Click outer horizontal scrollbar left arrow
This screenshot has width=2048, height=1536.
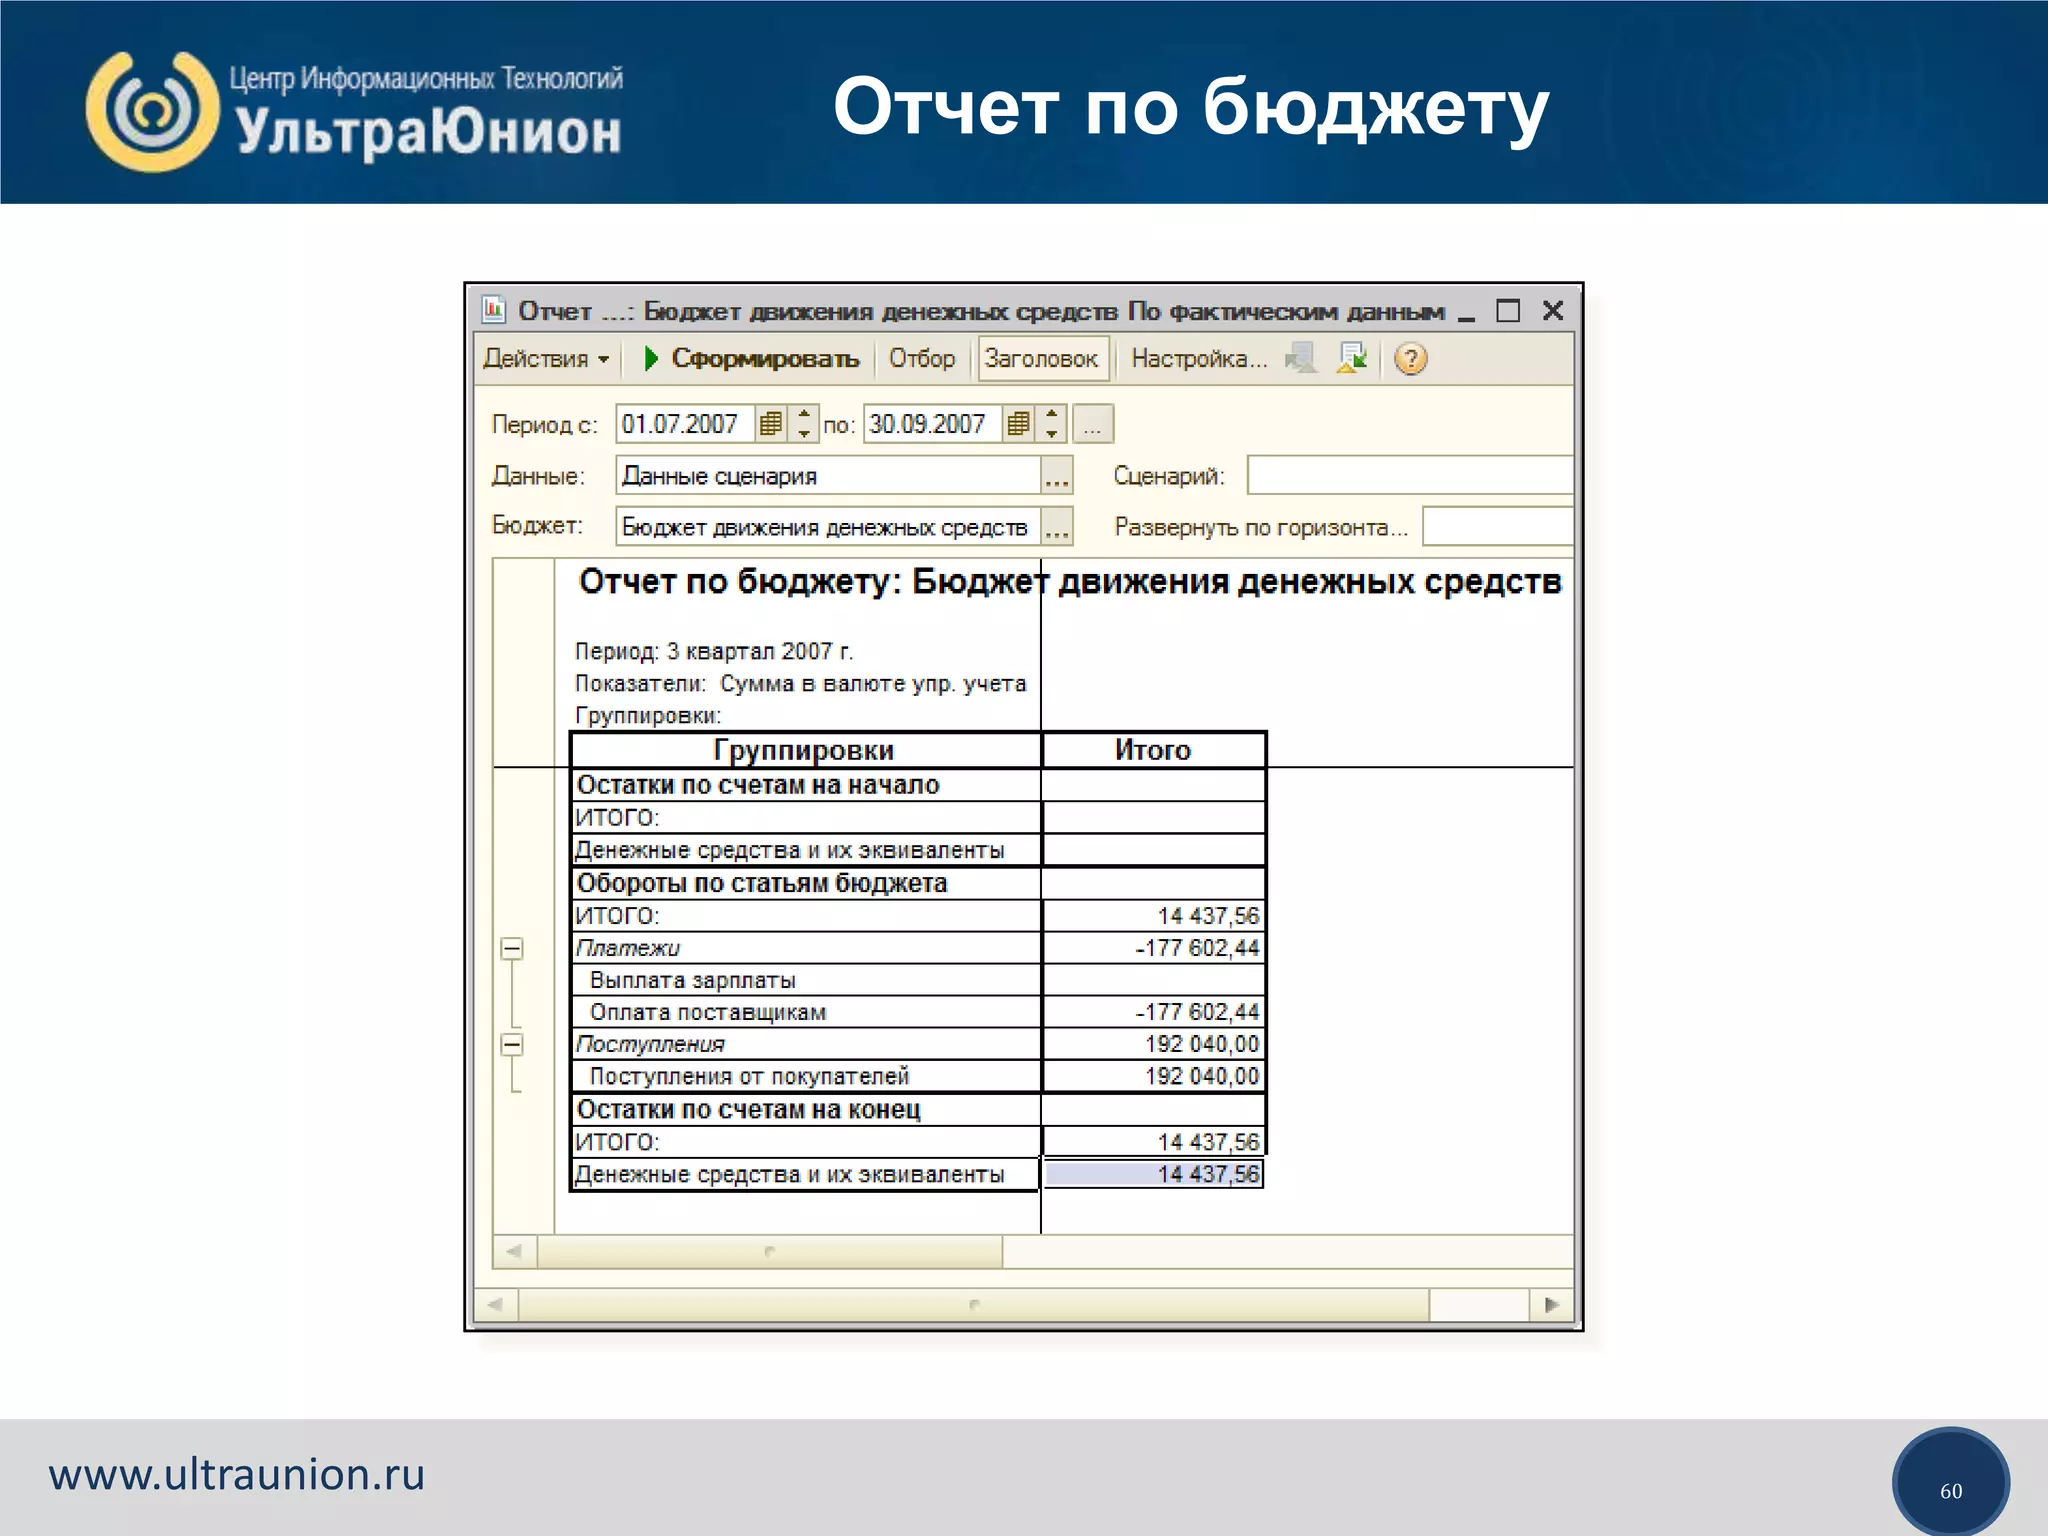(495, 1304)
